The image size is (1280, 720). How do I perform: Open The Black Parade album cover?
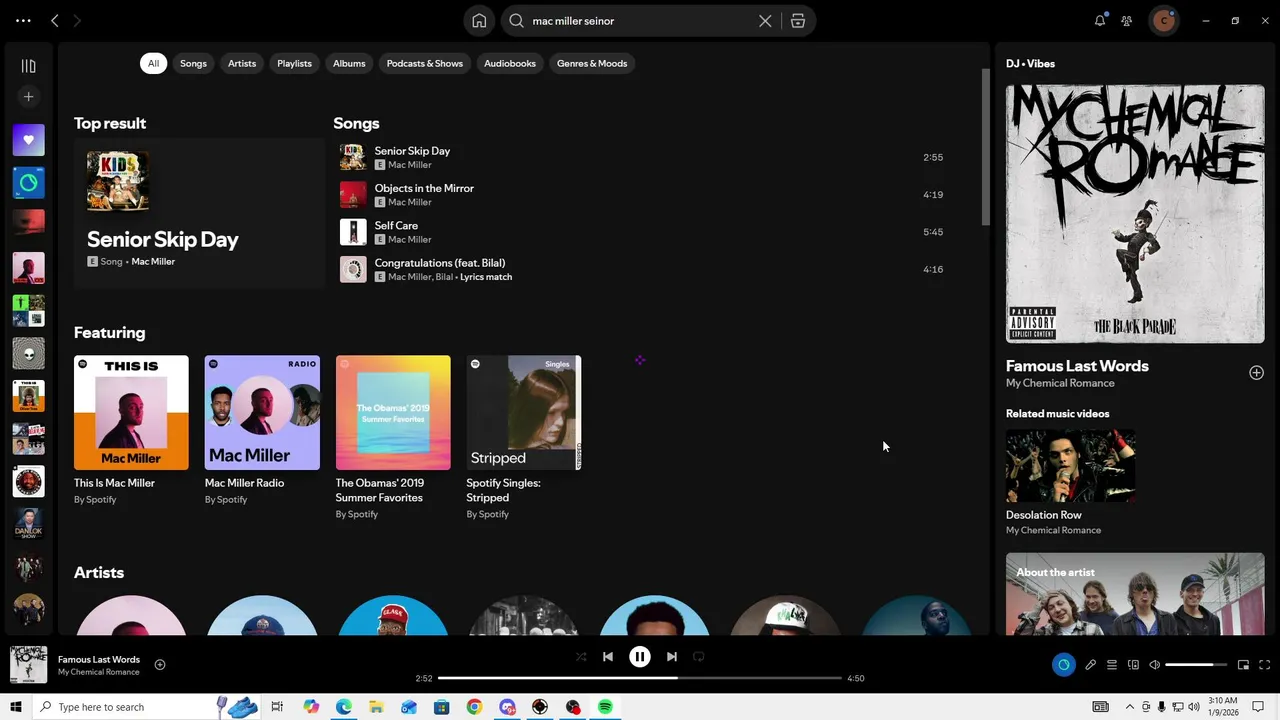1135,214
